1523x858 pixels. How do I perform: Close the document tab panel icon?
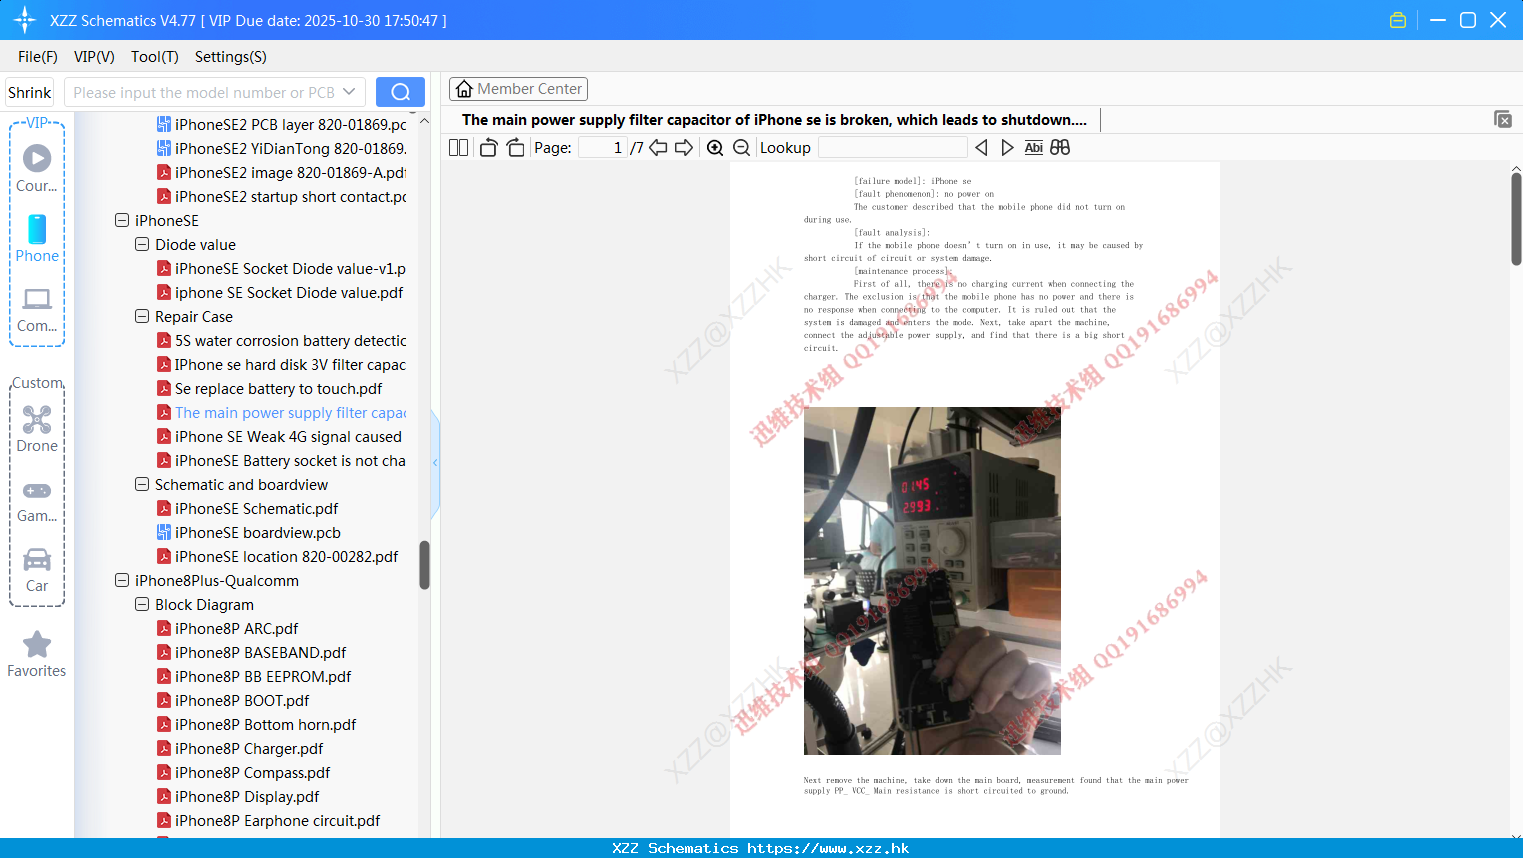point(1503,119)
